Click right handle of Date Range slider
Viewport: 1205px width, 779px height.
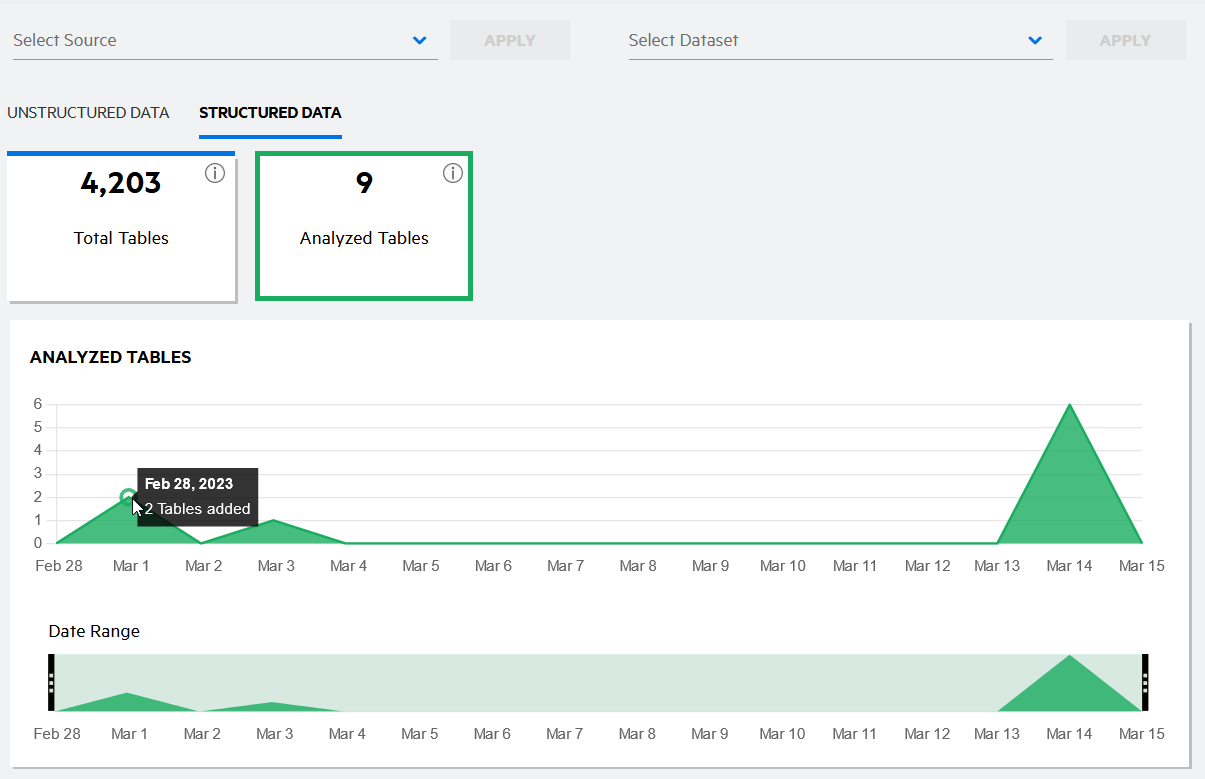1145,683
